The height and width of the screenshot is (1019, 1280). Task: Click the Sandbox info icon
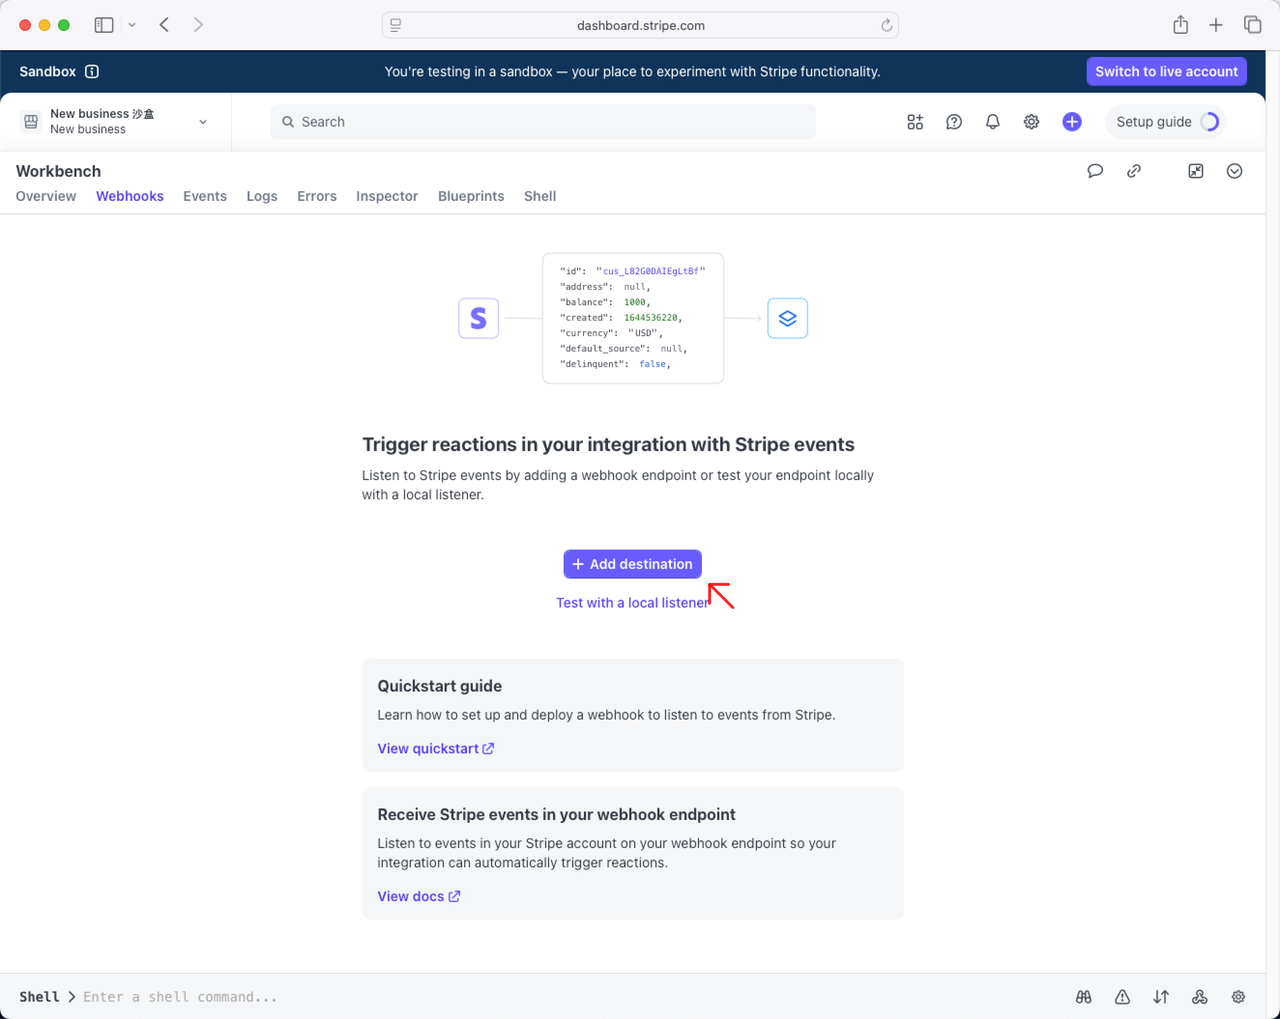pyautogui.click(x=92, y=71)
